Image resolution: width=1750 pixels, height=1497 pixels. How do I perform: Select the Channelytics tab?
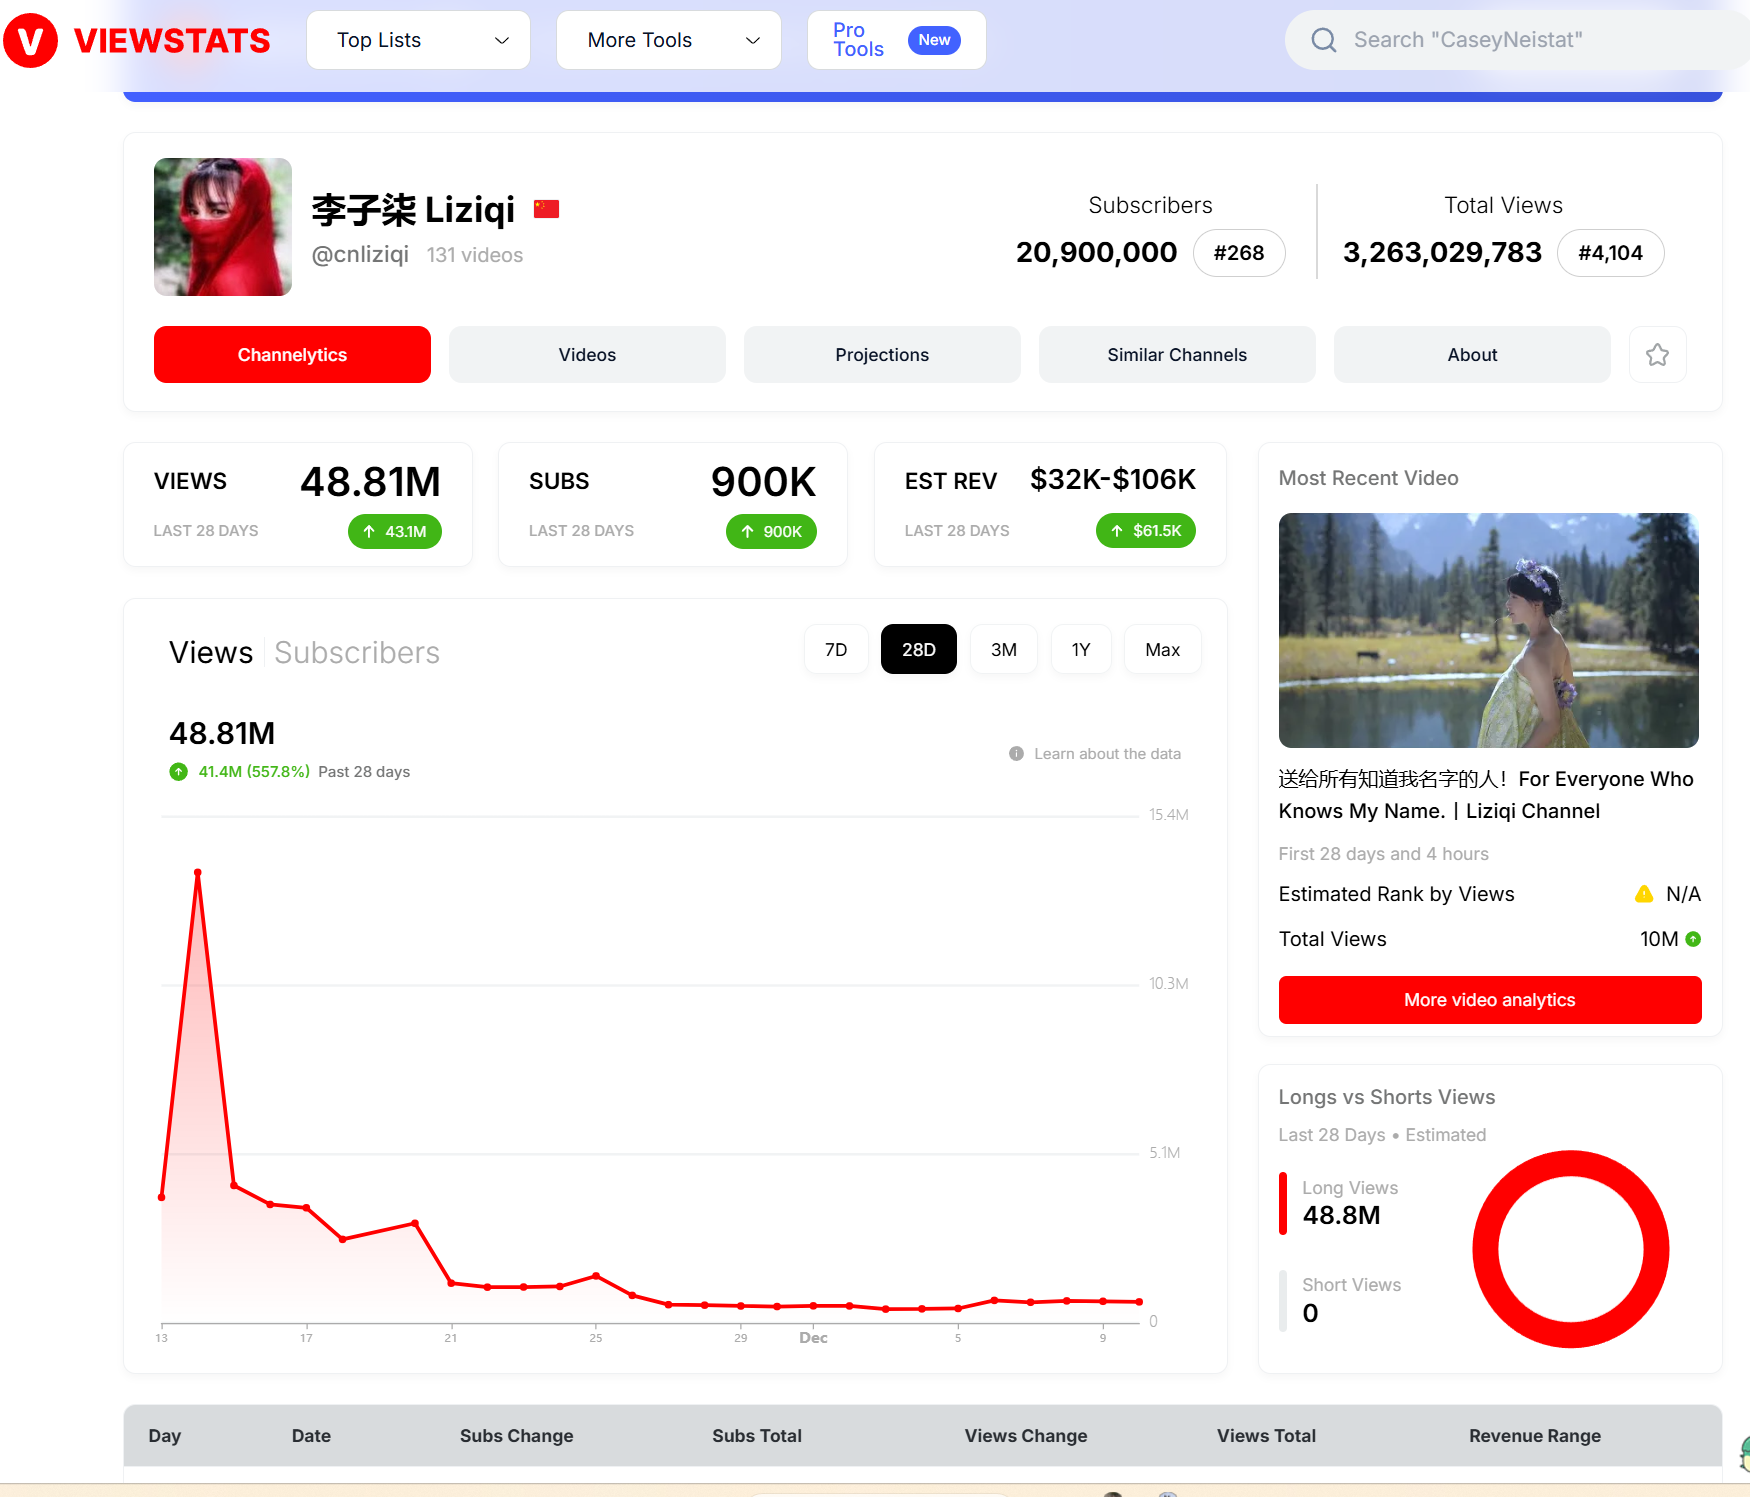click(292, 355)
